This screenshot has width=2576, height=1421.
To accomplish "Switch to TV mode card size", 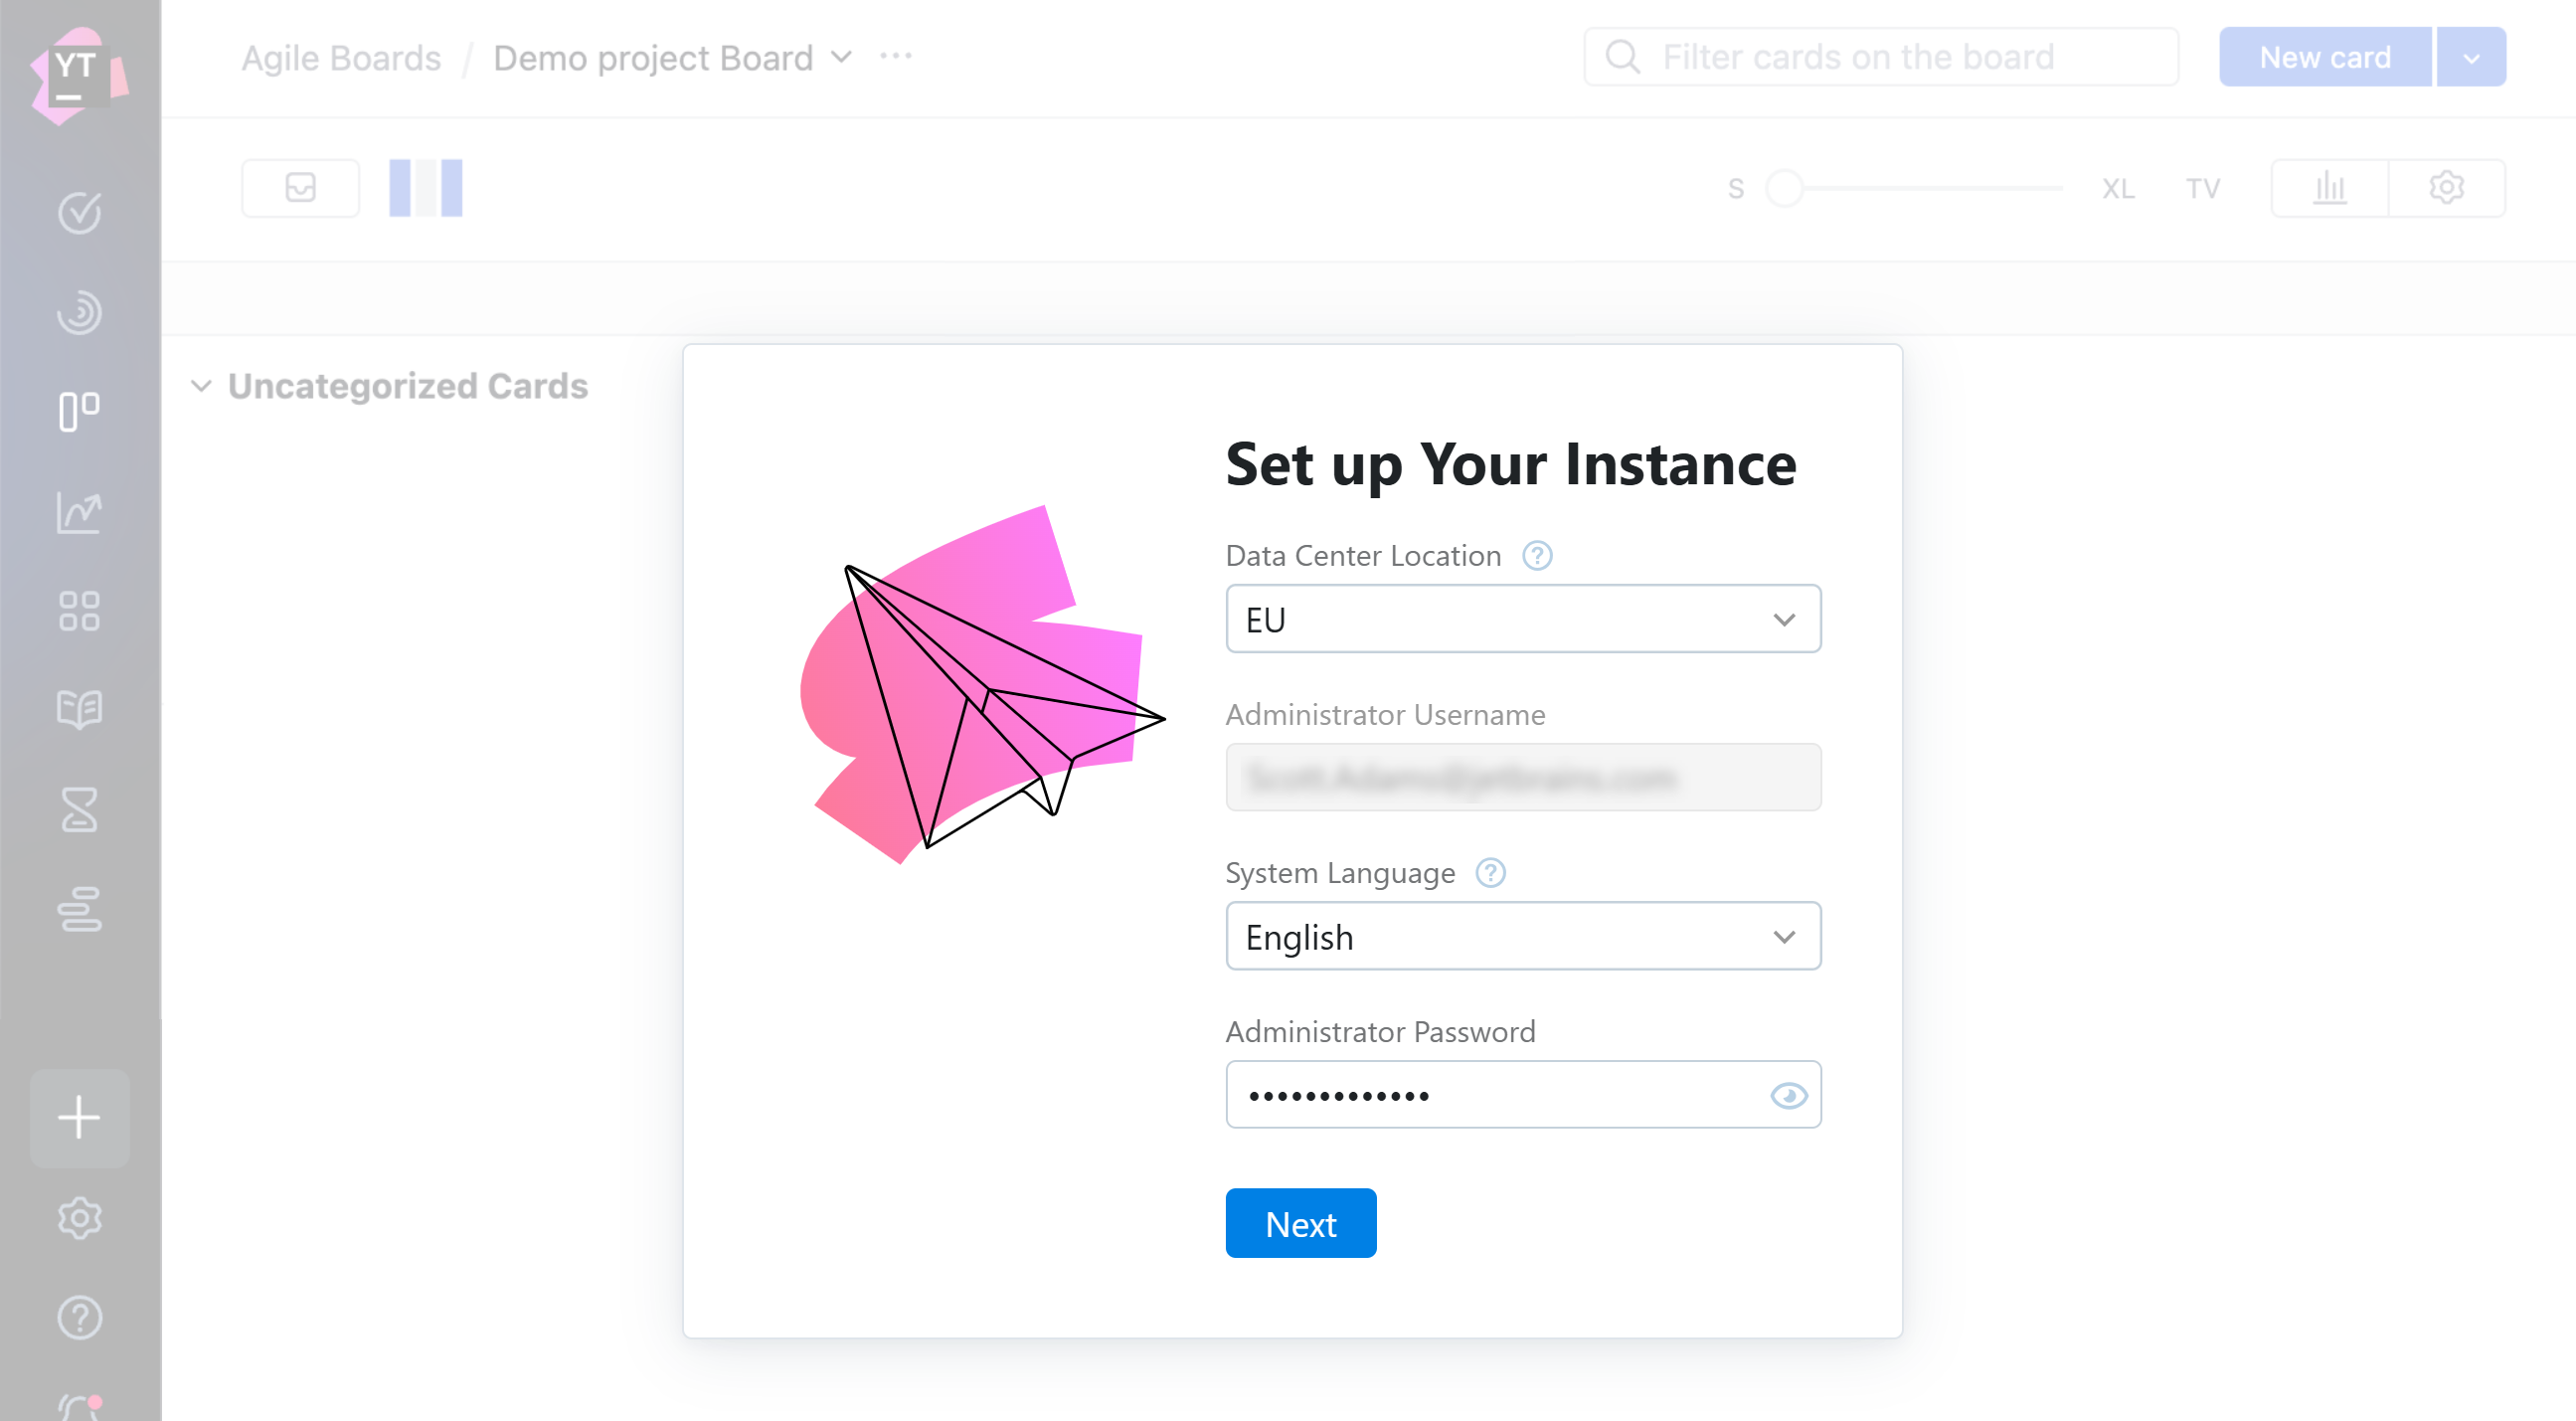I will coord(2202,189).
